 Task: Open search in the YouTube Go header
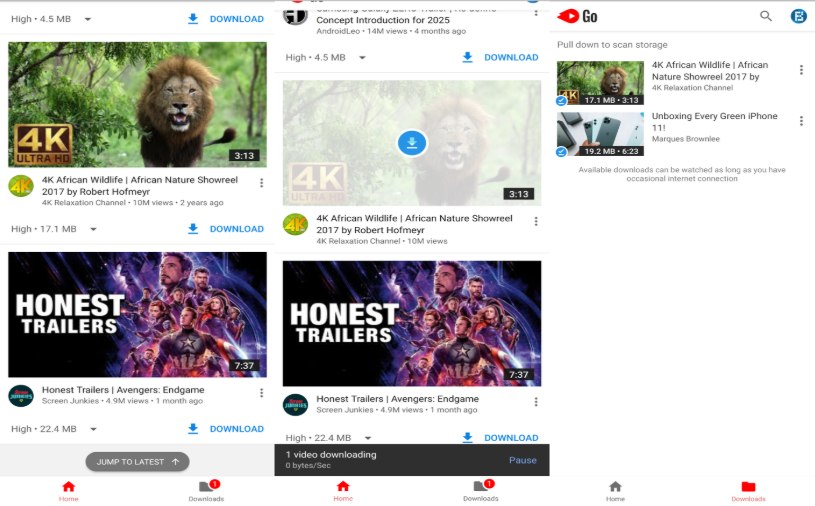click(766, 16)
